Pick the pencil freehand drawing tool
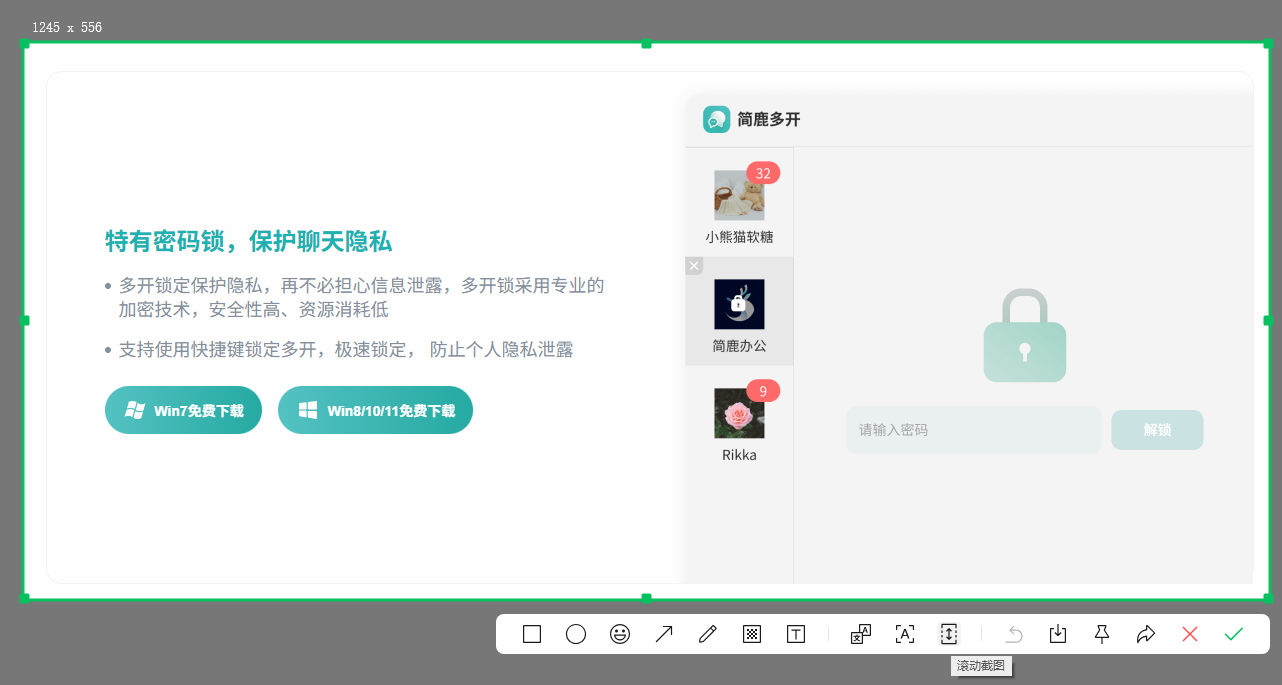Viewport: 1282px width, 685px height. coord(707,634)
